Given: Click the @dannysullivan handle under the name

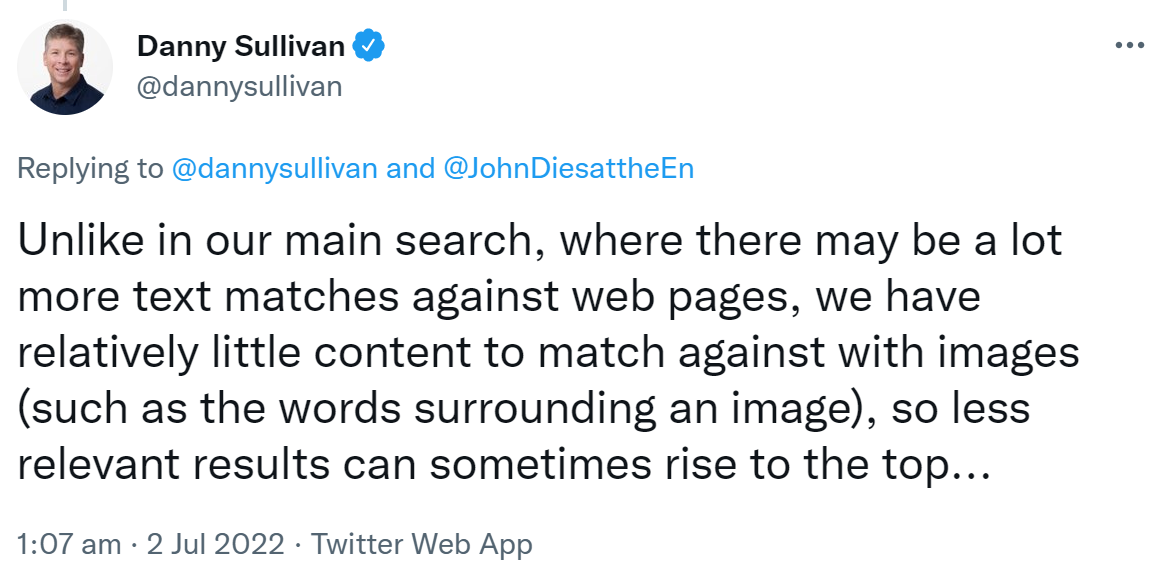Looking at the screenshot, I should tap(239, 86).
